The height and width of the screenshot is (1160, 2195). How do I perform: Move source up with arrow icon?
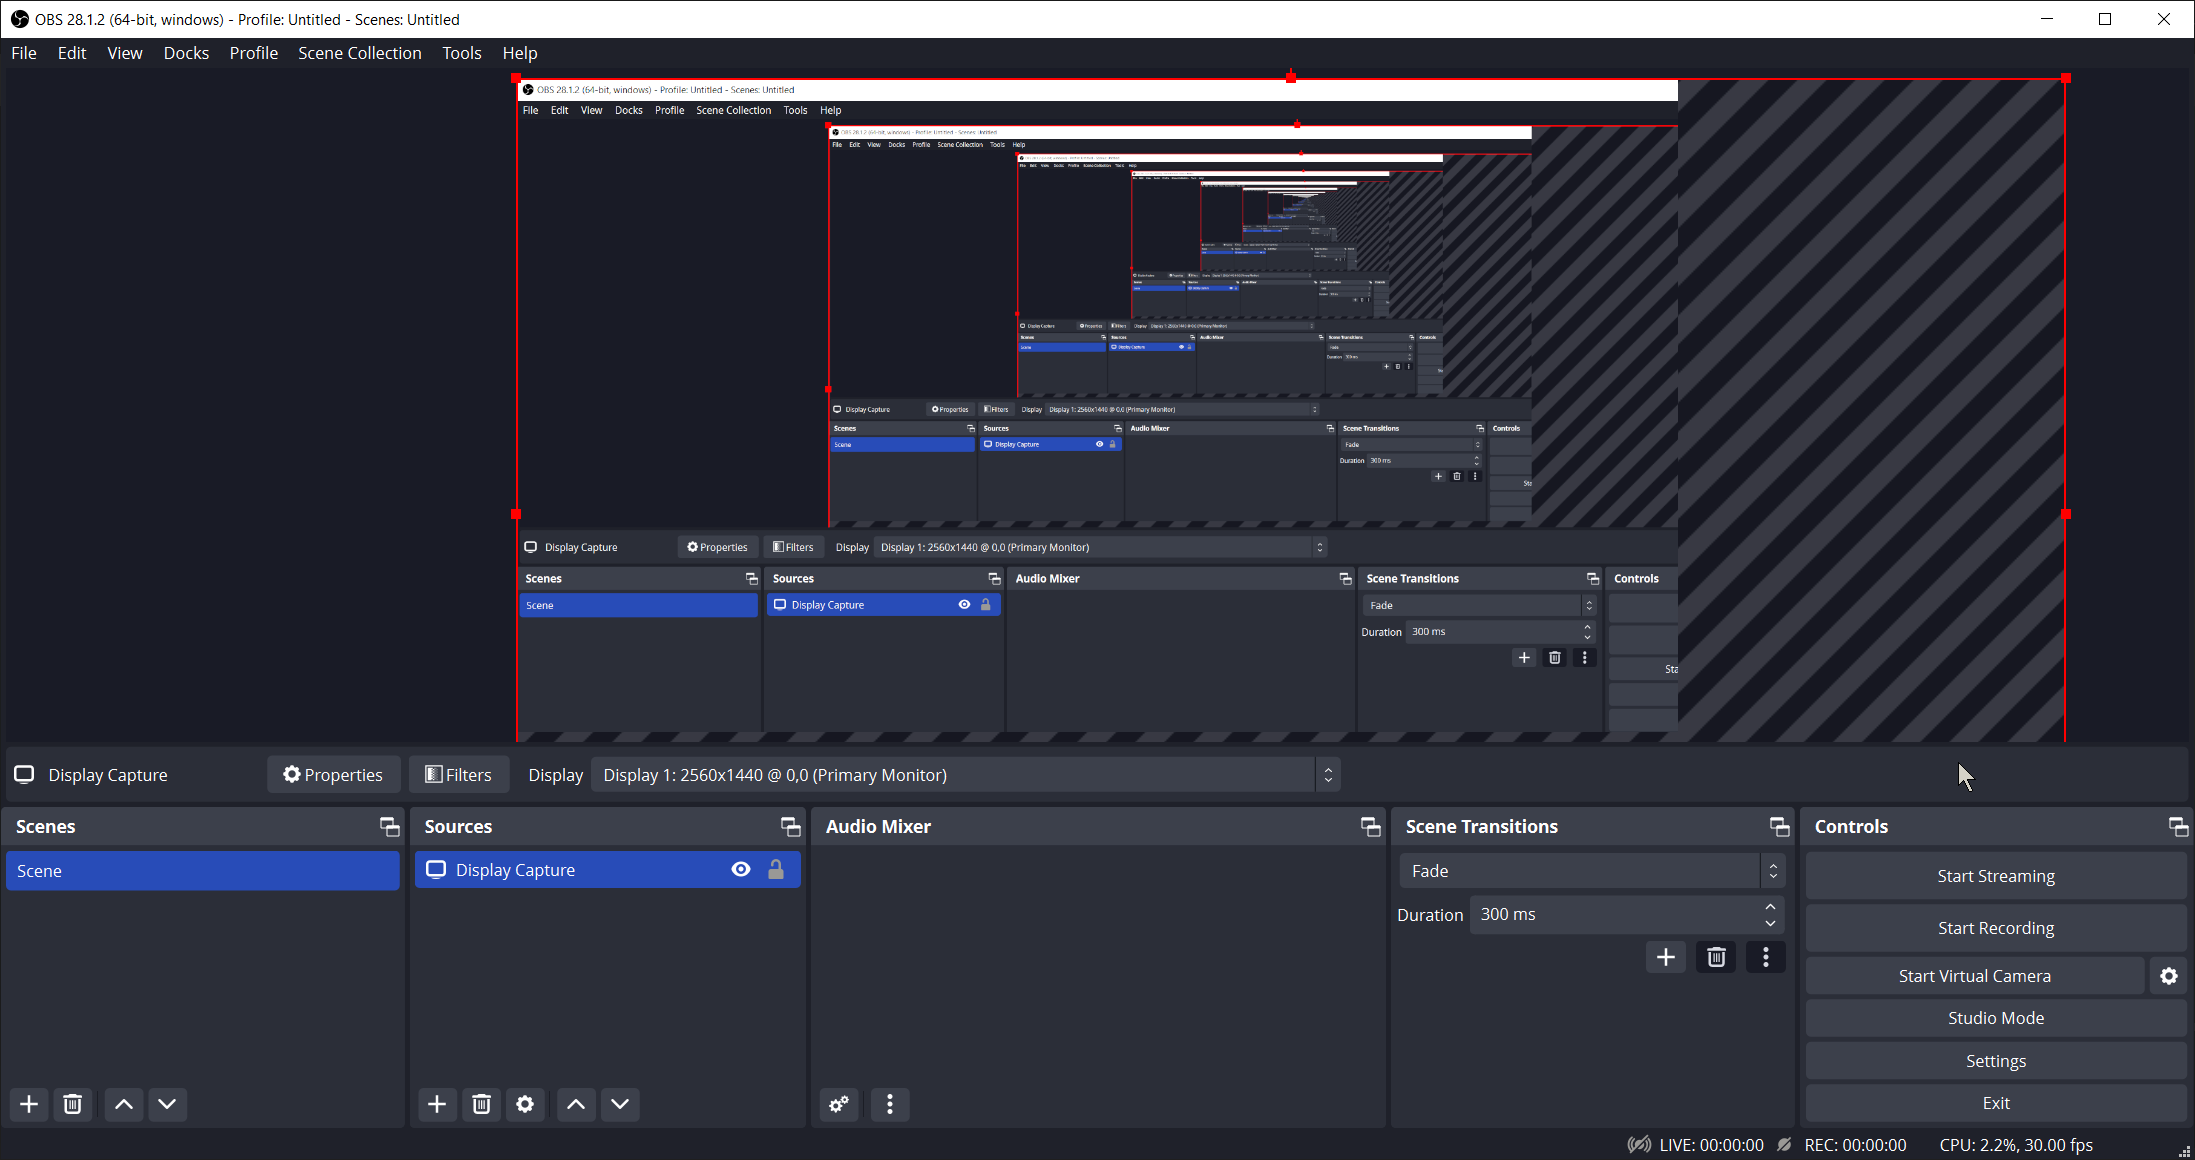tap(576, 1104)
